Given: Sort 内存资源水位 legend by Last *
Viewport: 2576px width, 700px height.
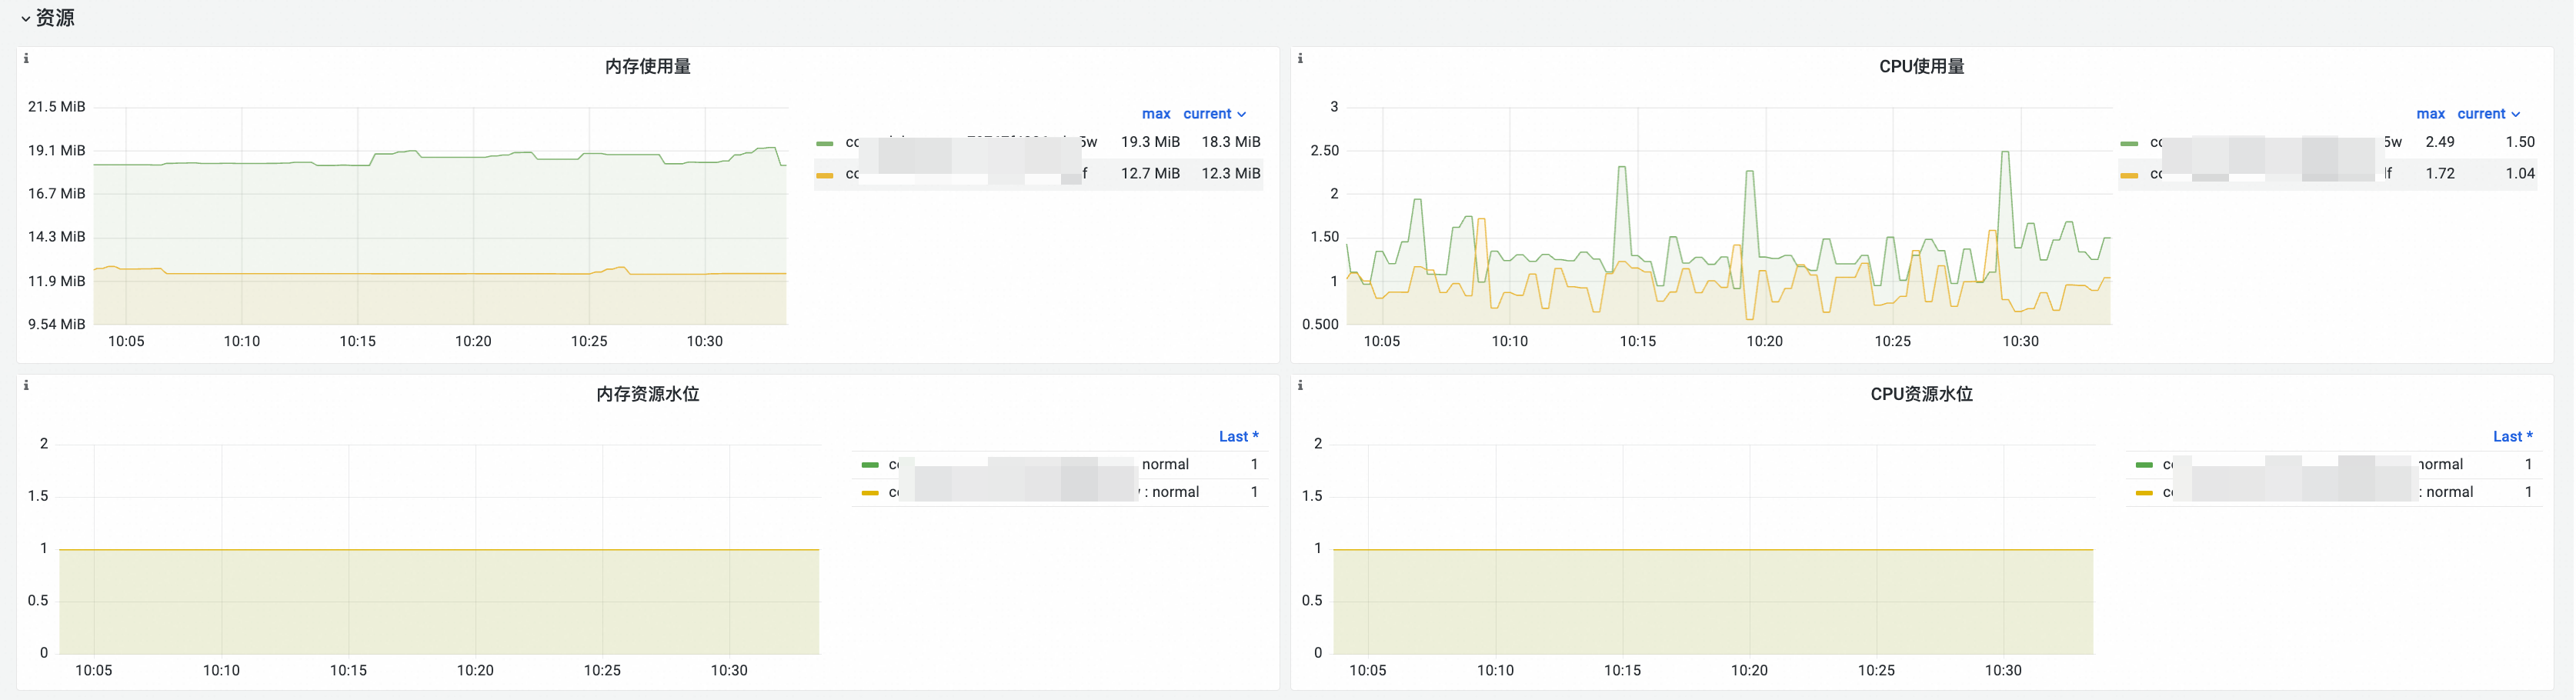Looking at the screenshot, I should pos(1238,437).
